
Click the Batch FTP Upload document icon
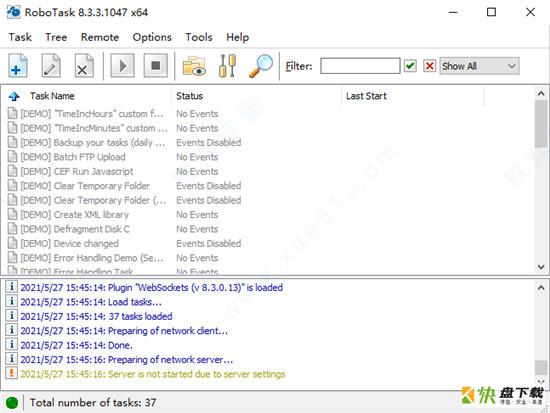point(12,156)
